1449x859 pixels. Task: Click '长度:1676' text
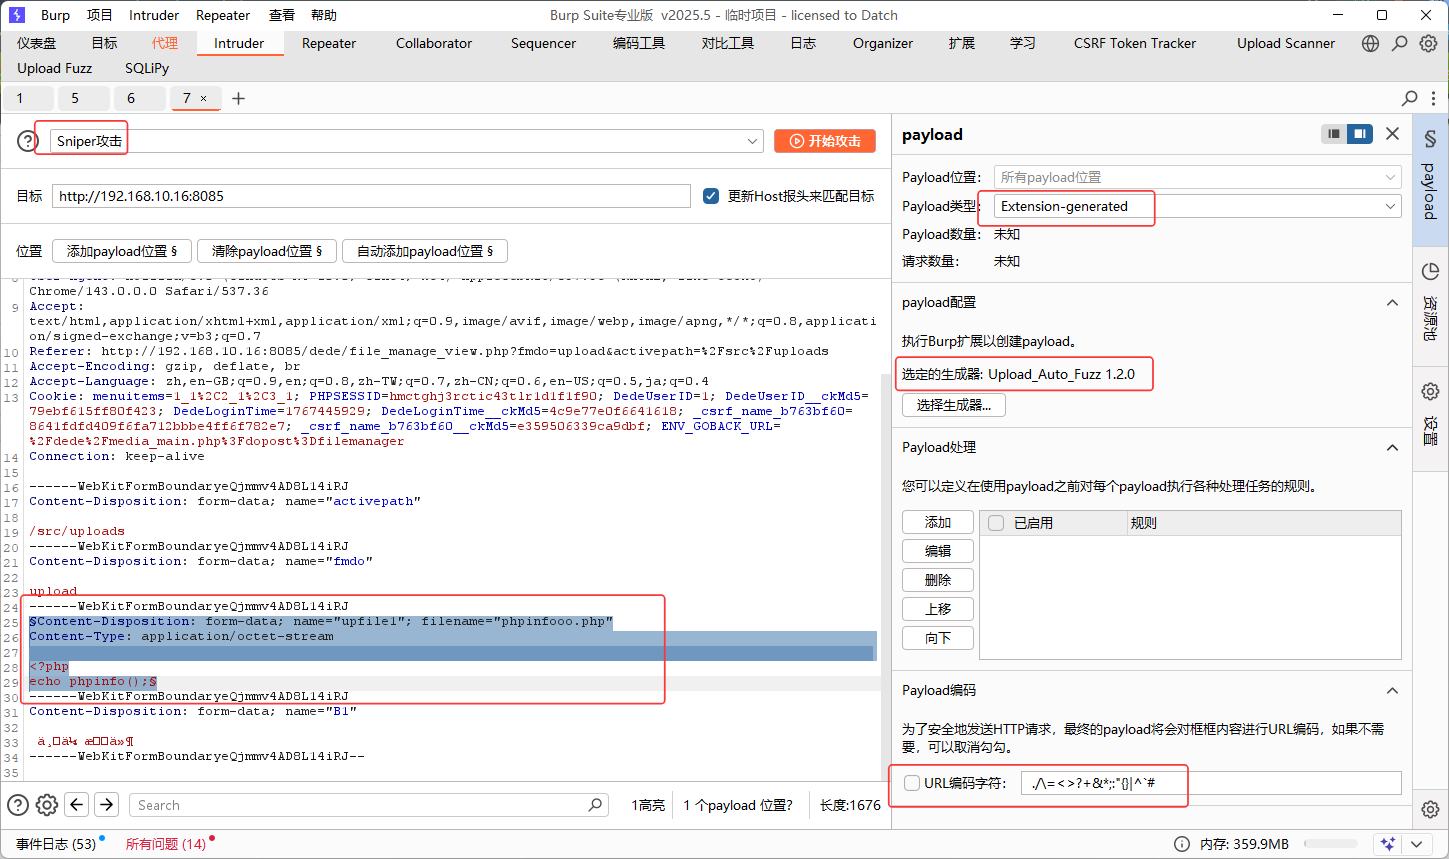(x=850, y=805)
